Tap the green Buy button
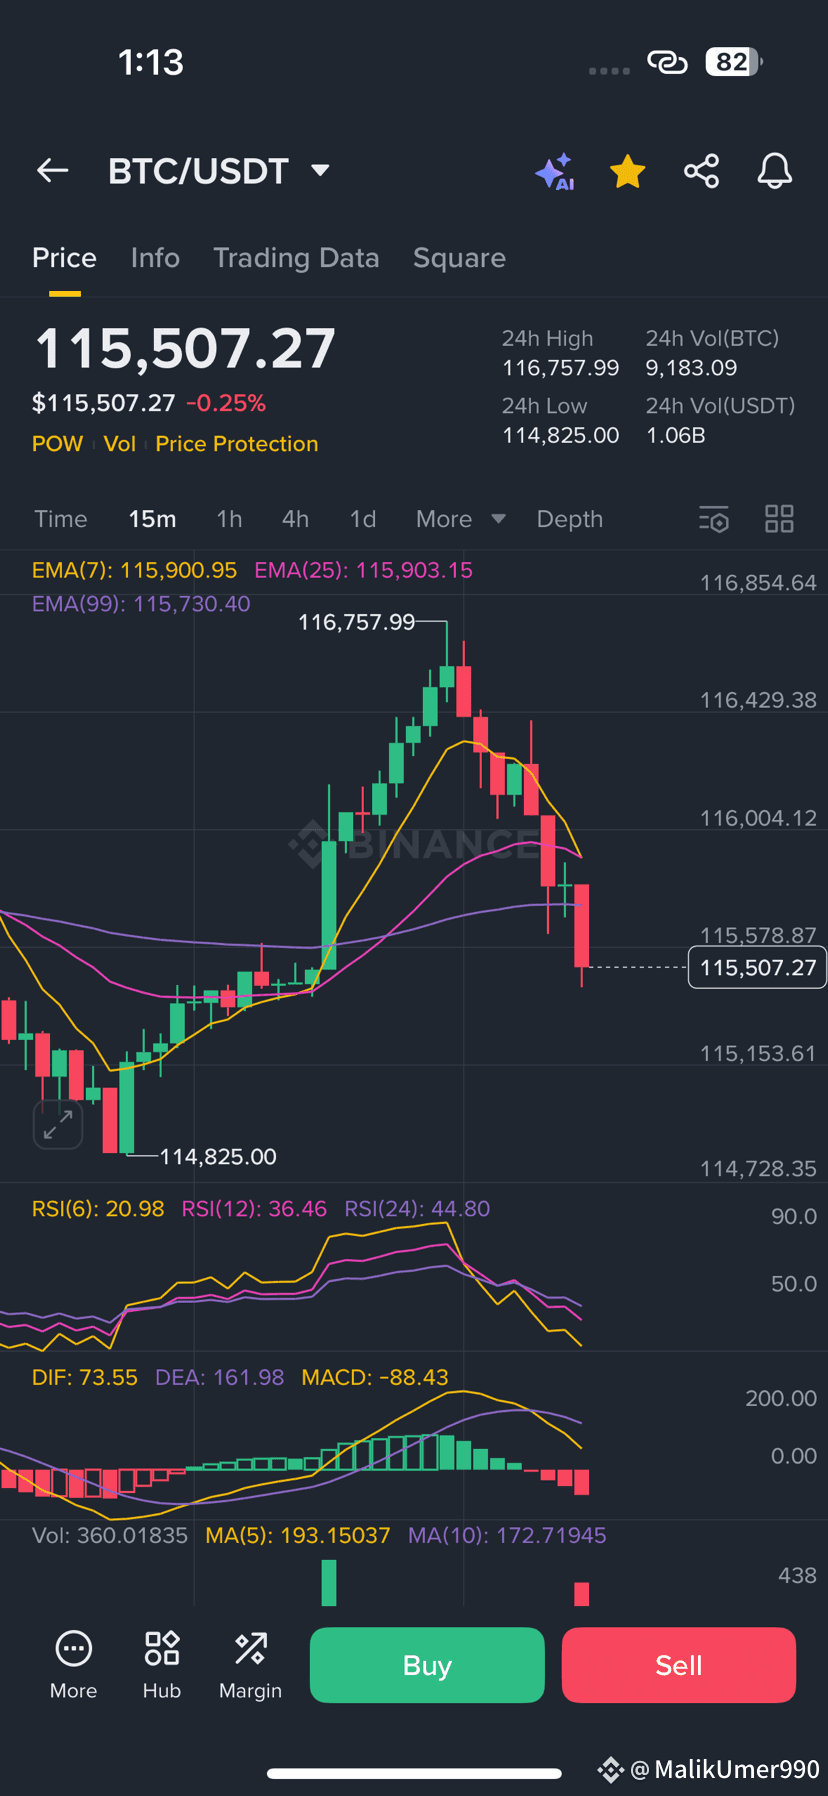 tap(427, 1665)
